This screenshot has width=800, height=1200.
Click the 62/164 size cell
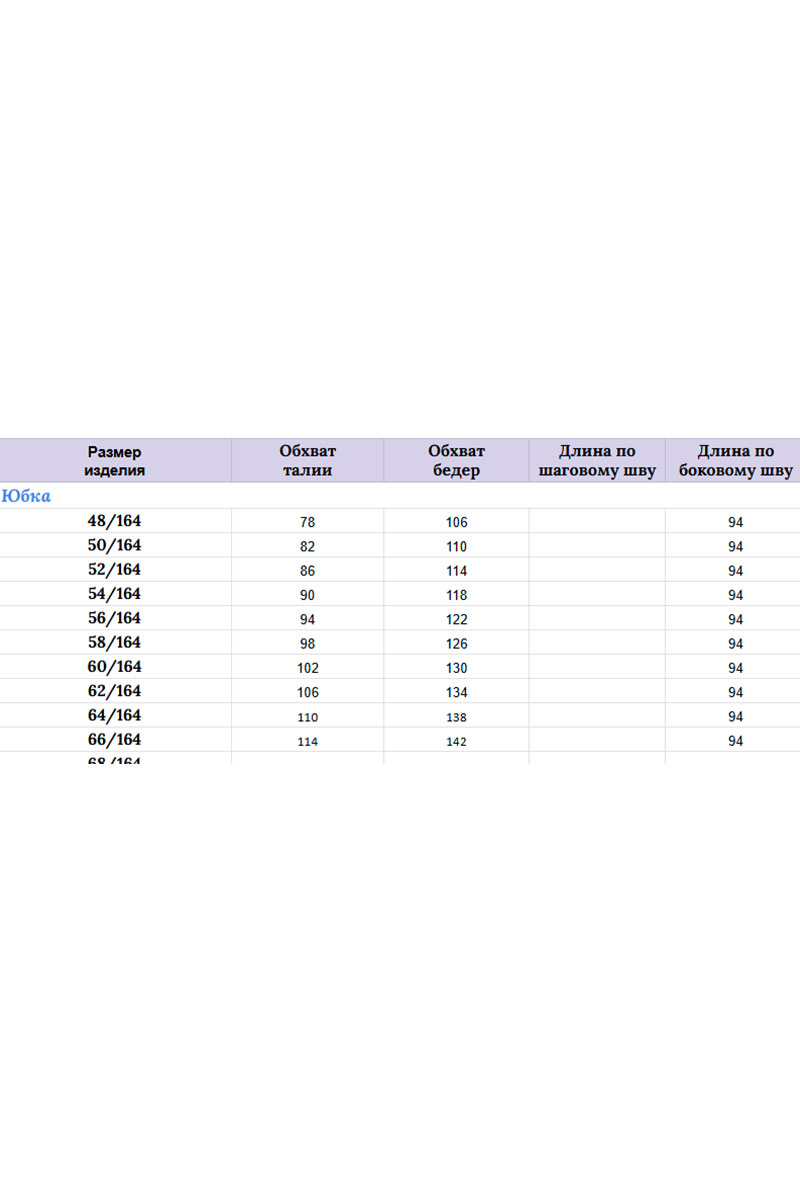click(115, 691)
